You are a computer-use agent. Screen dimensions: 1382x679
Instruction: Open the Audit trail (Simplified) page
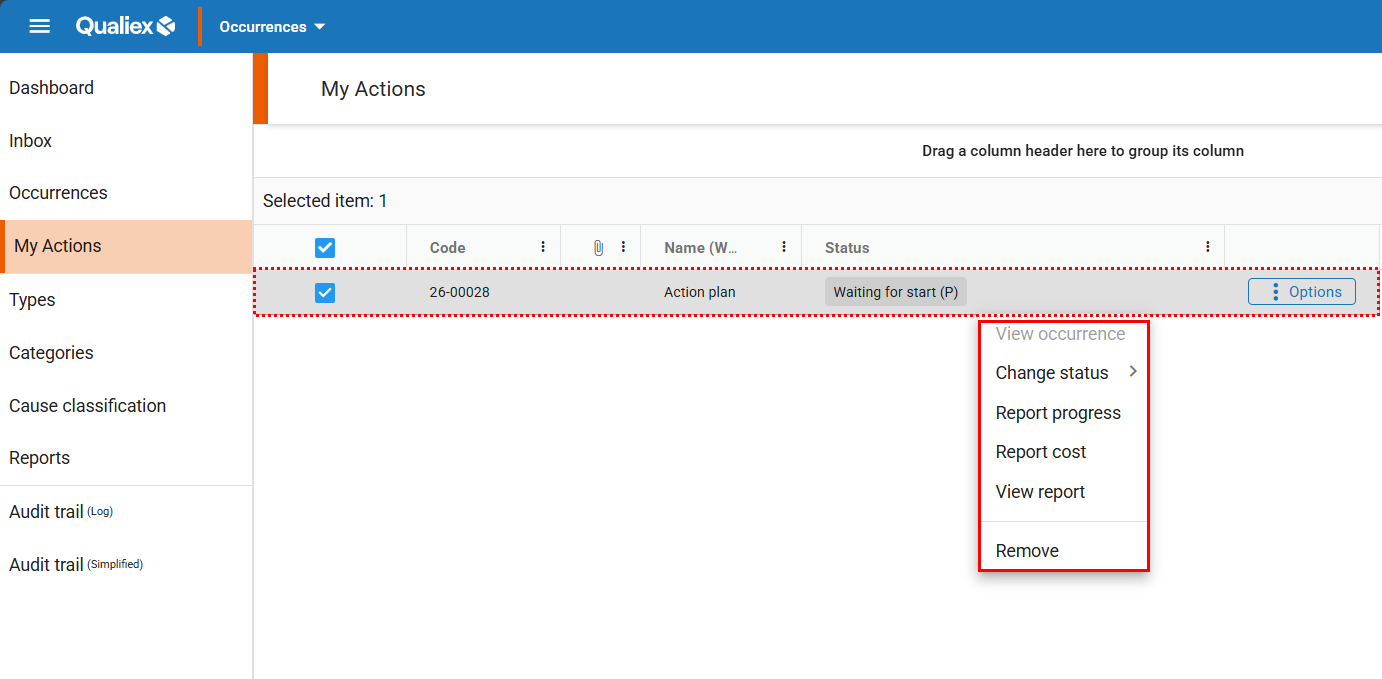[x=76, y=565]
